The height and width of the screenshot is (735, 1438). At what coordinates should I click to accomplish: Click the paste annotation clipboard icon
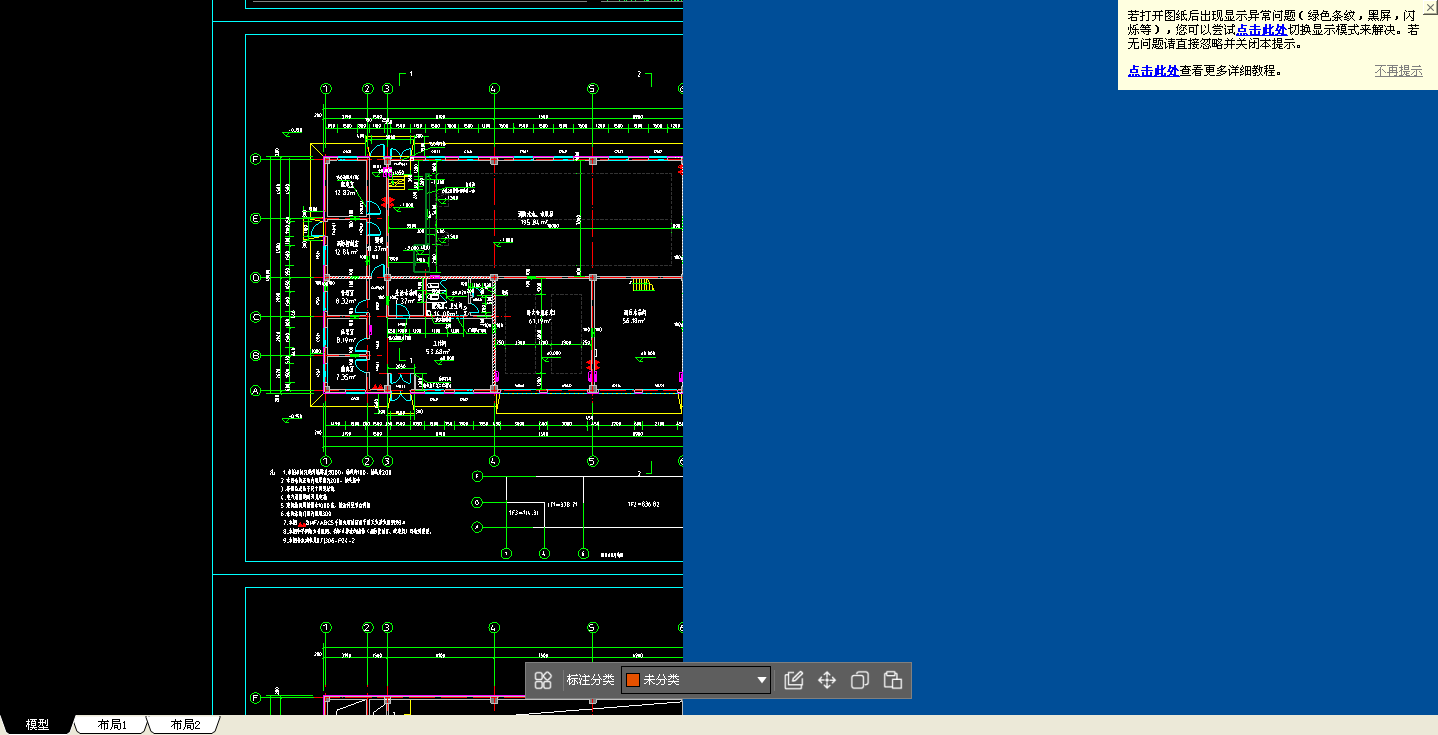pos(893,681)
